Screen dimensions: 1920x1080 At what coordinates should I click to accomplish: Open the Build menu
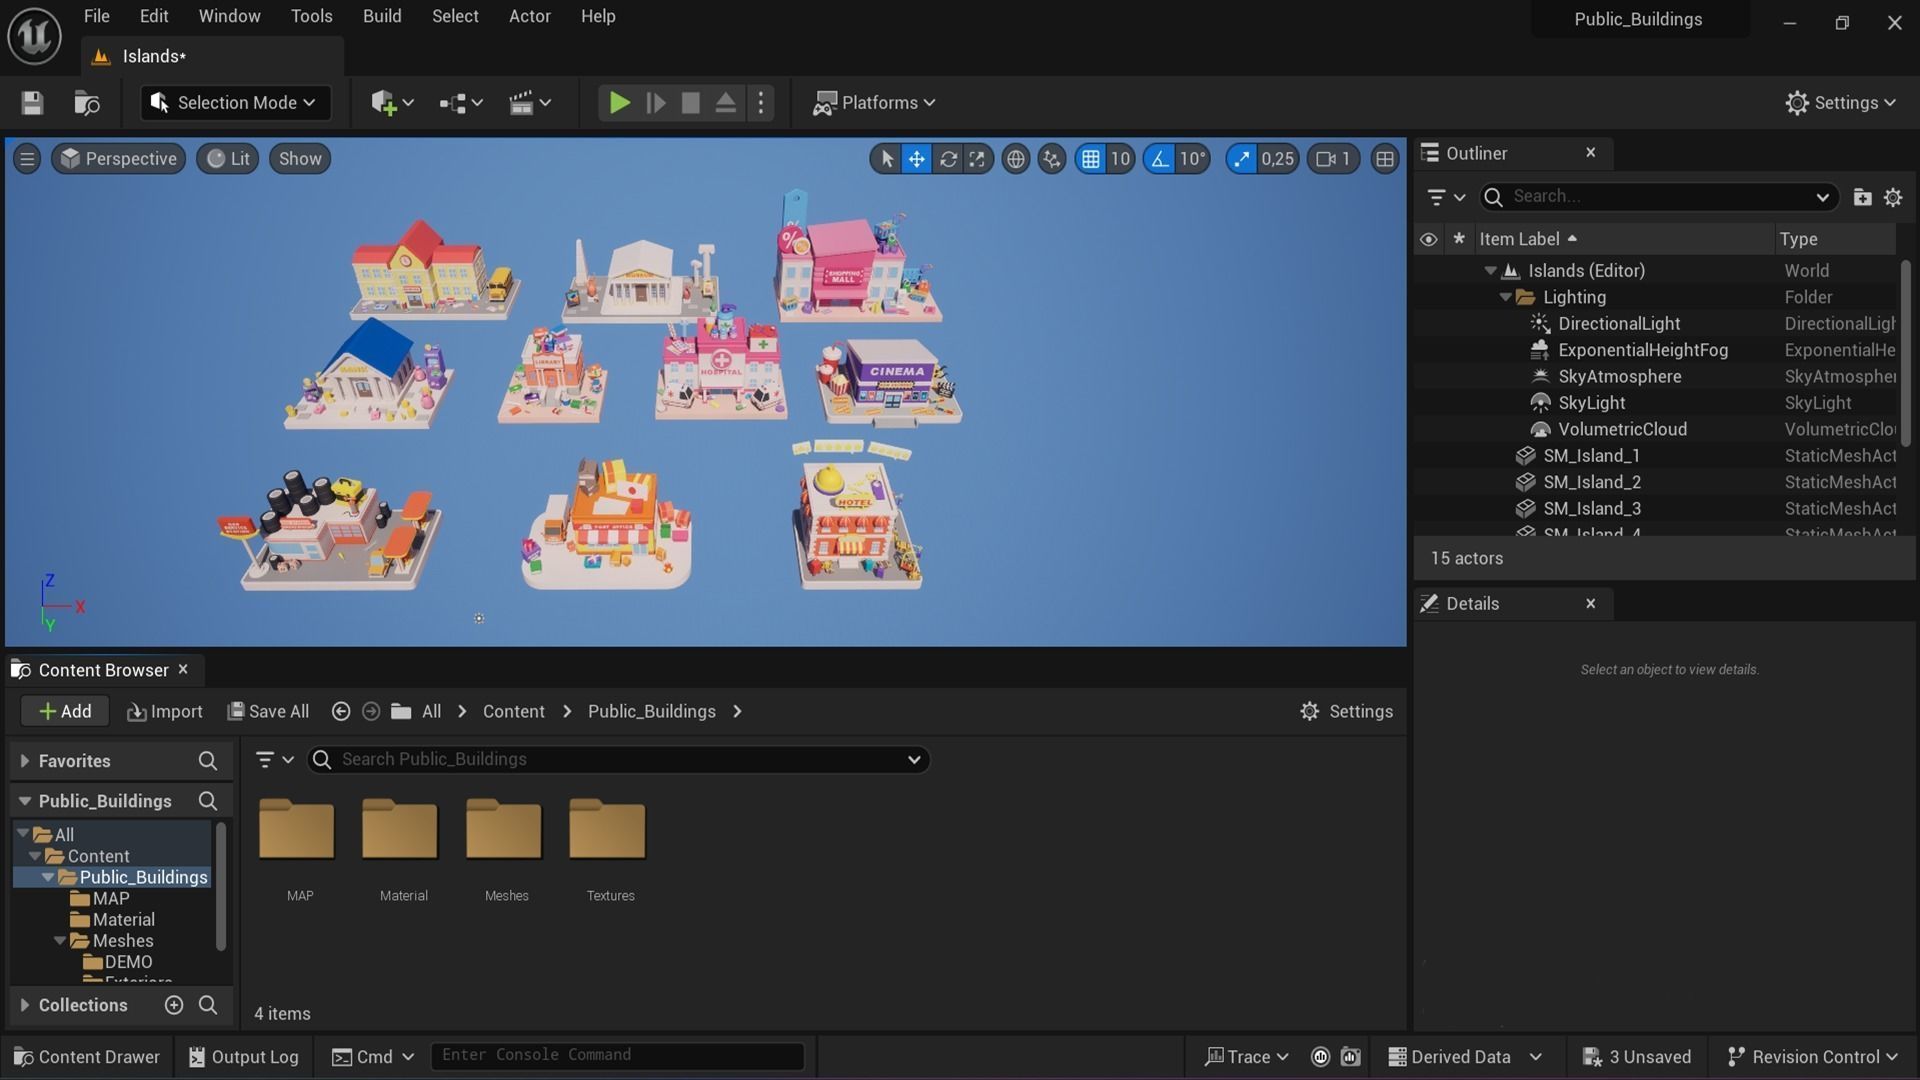(382, 16)
